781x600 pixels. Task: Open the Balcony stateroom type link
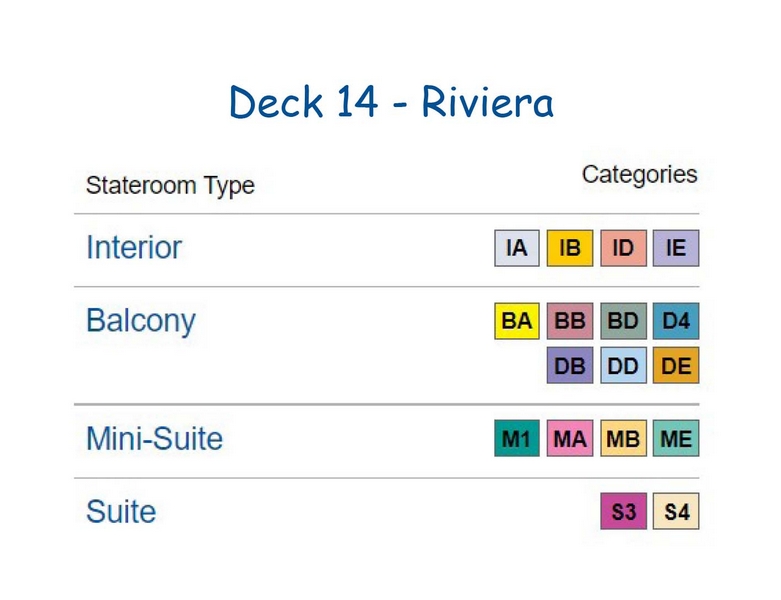pos(141,321)
